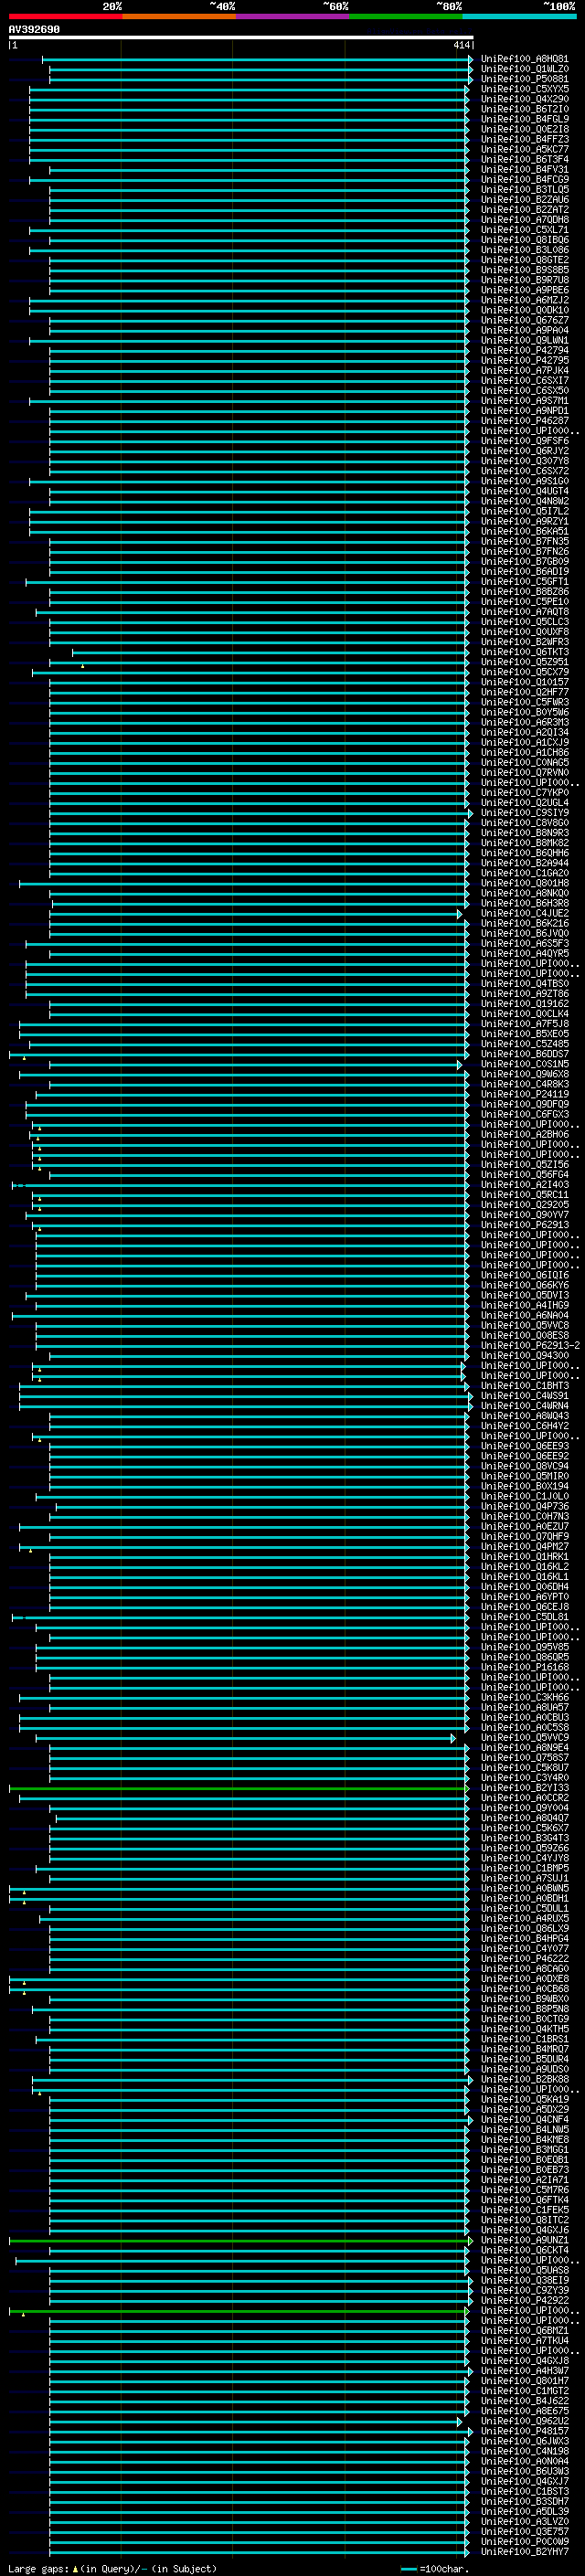Click label UniRef100_Q29205

click(524, 1205)
